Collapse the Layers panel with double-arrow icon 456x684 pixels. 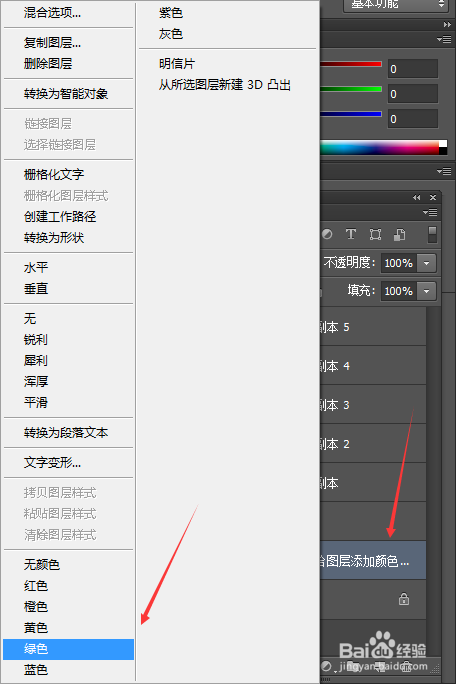pyautogui.click(x=417, y=198)
